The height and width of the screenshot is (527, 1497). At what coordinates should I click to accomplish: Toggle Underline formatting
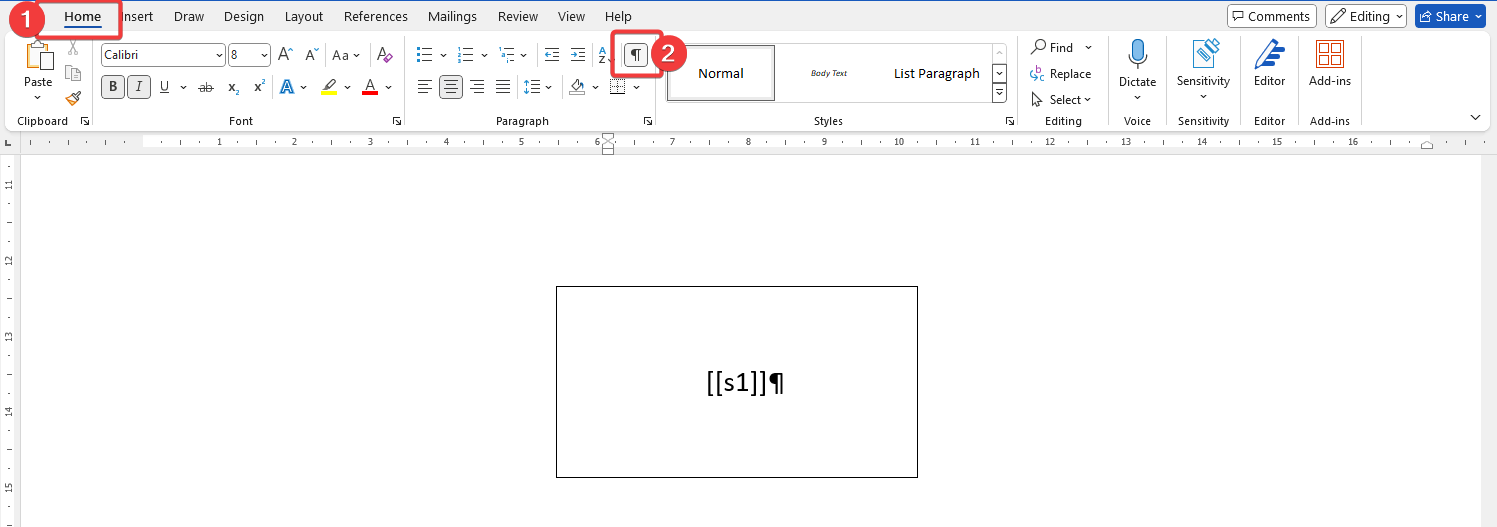click(x=164, y=87)
